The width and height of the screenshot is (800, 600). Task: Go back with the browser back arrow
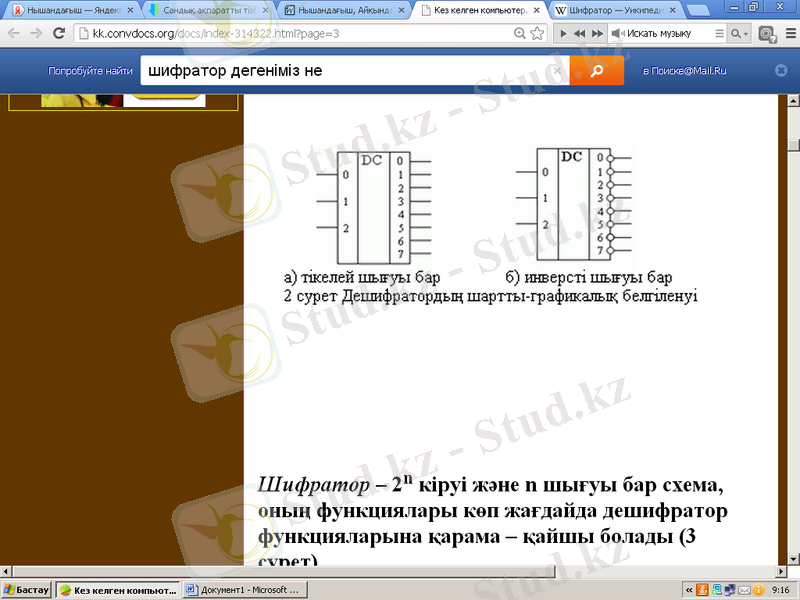tap(14, 34)
